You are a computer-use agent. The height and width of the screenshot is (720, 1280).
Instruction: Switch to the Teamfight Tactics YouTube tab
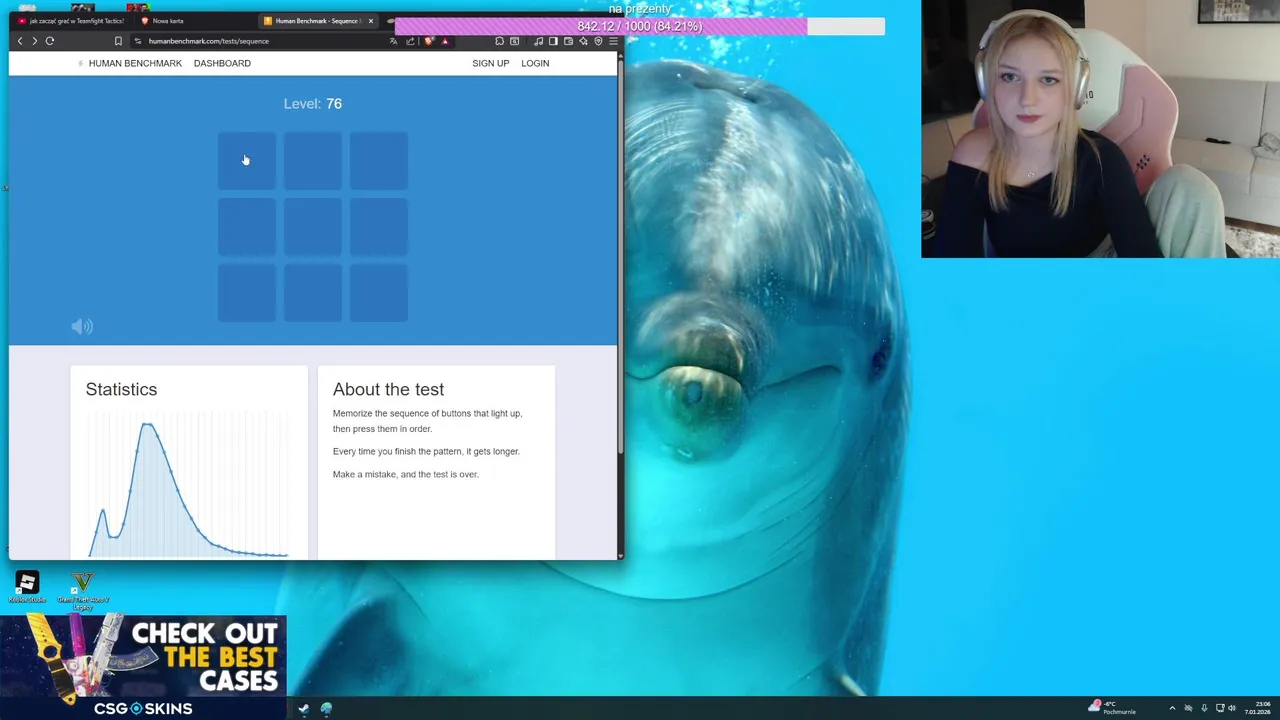[72, 20]
